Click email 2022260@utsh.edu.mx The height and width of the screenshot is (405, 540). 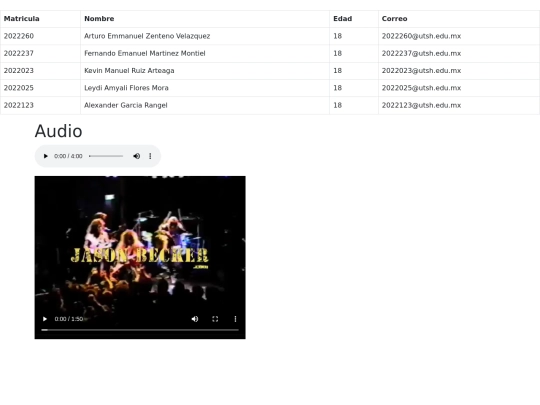click(421, 36)
